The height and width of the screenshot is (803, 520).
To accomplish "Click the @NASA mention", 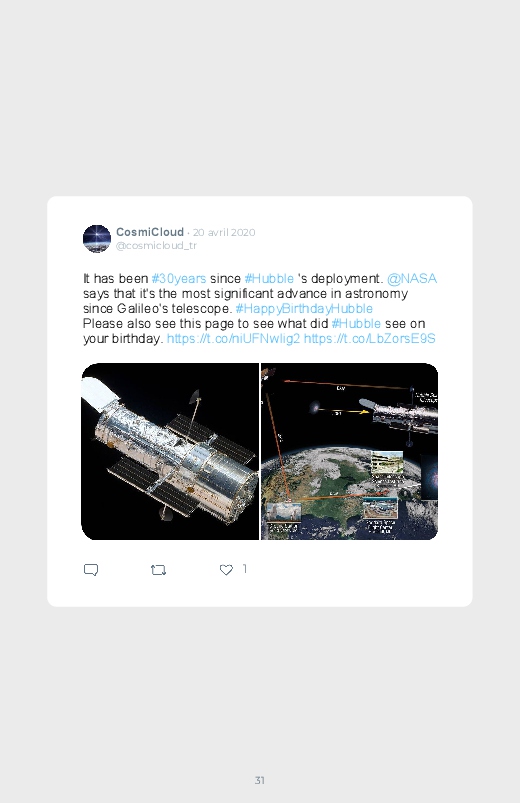I will coord(412,279).
